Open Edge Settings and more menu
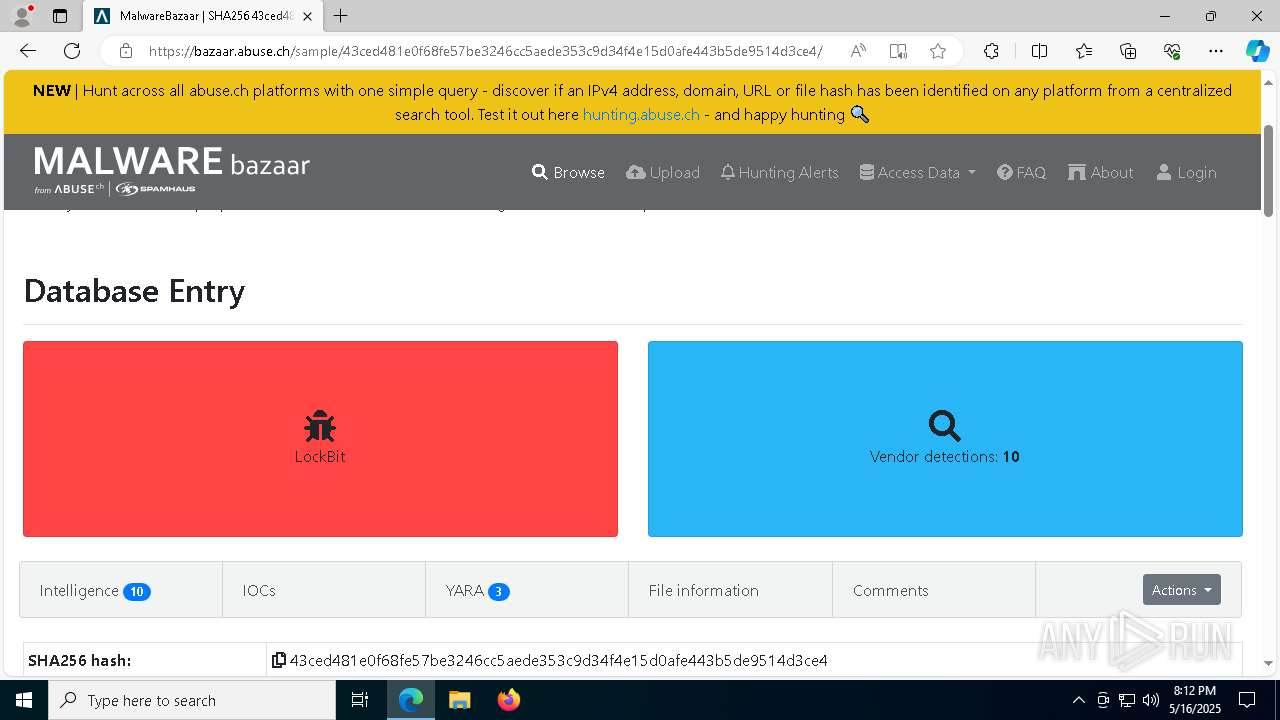1280x720 pixels. pyautogui.click(x=1216, y=51)
